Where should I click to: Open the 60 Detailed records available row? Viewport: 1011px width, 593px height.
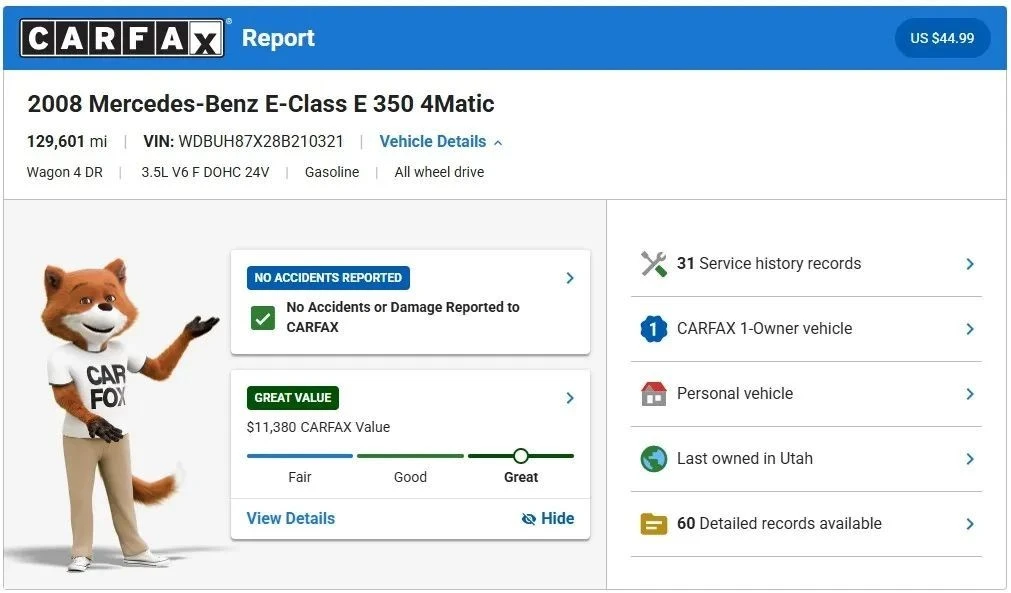tap(806, 524)
